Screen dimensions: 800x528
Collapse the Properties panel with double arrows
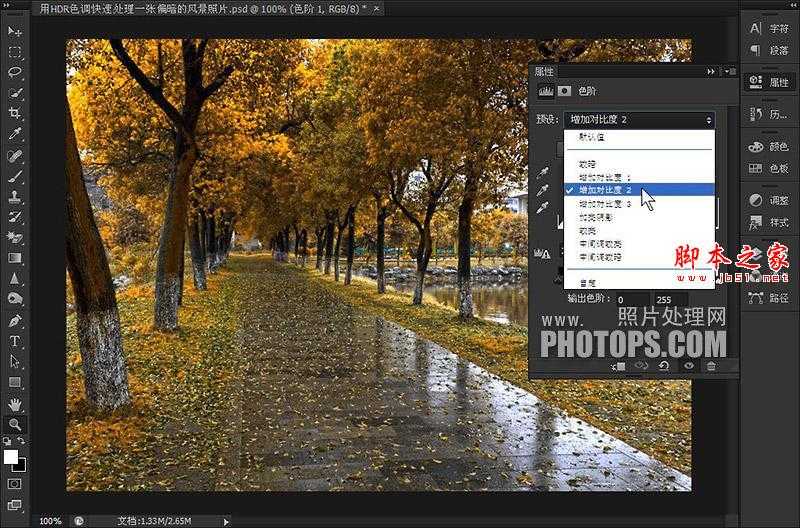(x=711, y=72)
